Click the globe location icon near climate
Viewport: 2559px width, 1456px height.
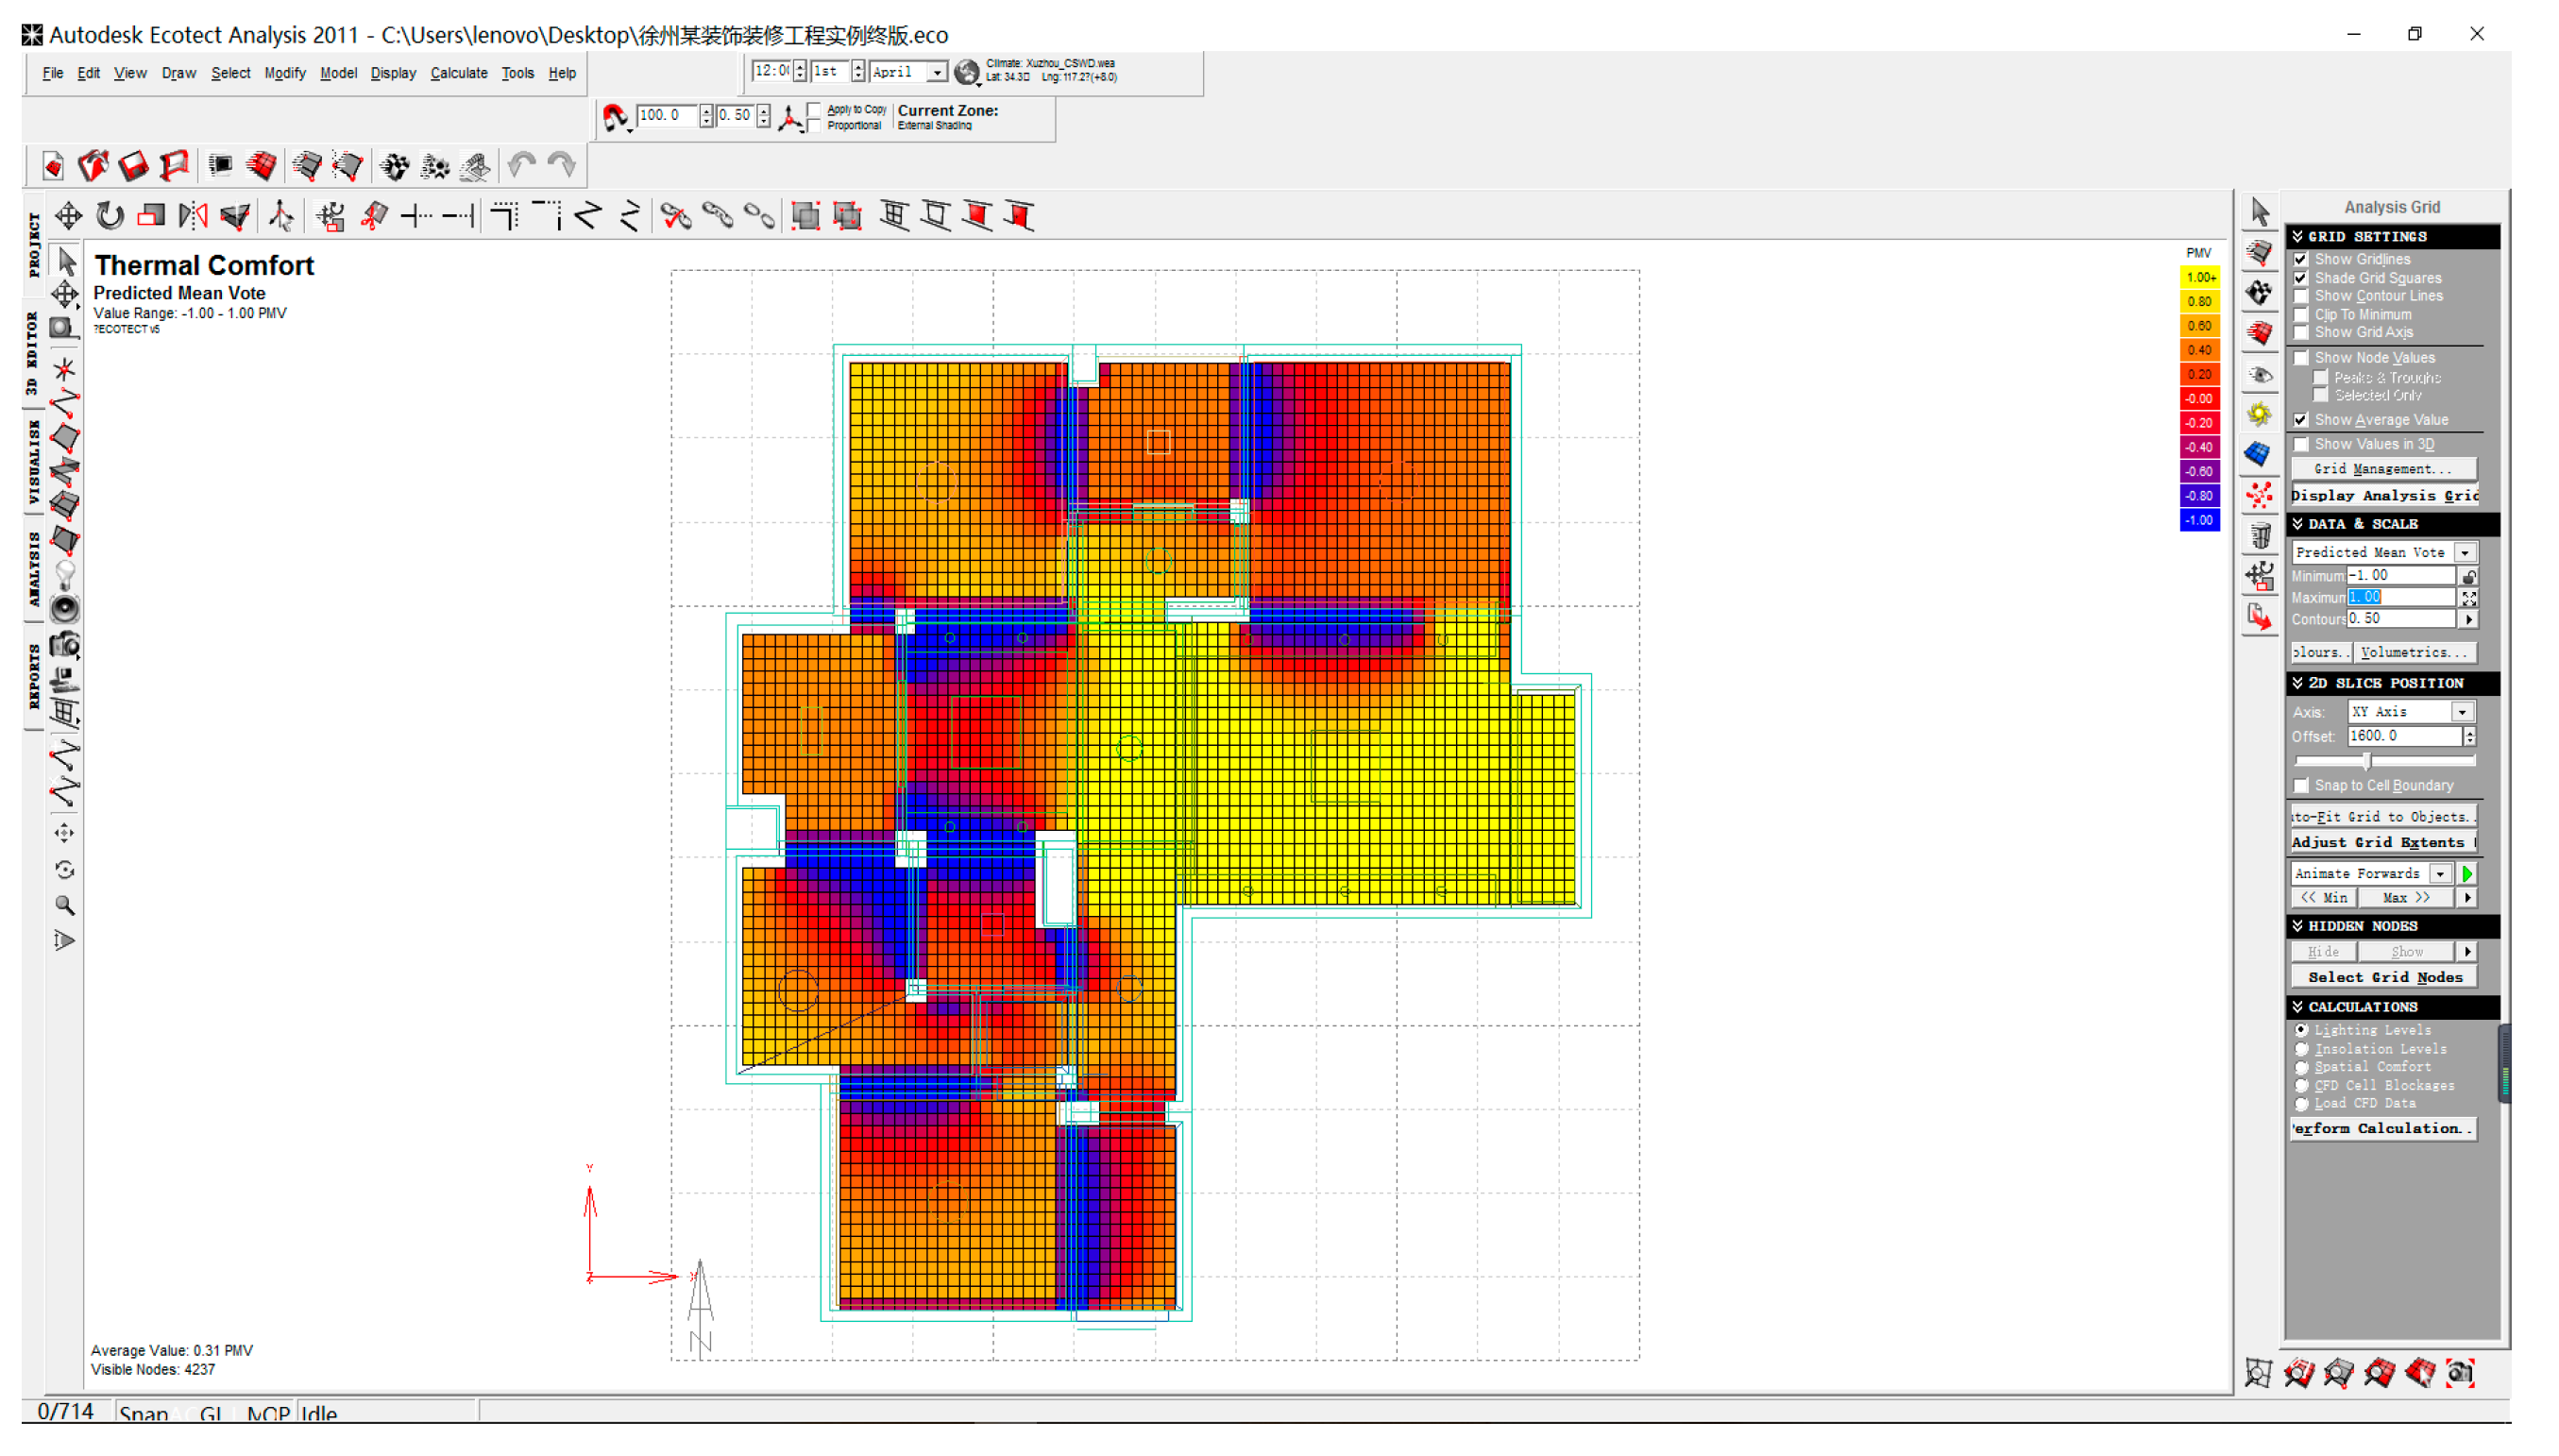click(x=966, y=72)
